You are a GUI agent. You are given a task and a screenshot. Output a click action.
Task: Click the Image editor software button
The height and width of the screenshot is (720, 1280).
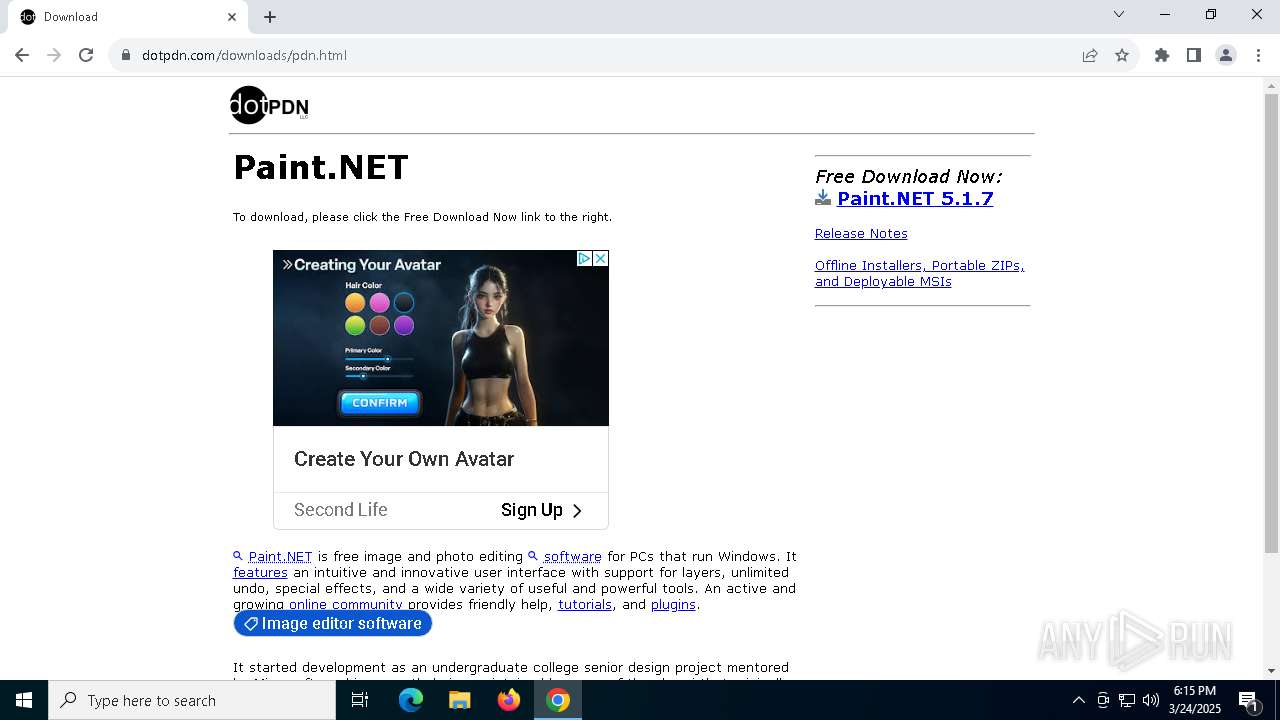333,623
